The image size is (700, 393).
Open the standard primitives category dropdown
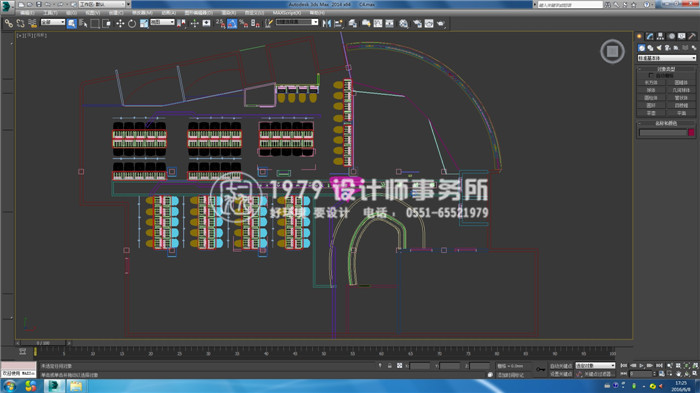tap(667, 58)
